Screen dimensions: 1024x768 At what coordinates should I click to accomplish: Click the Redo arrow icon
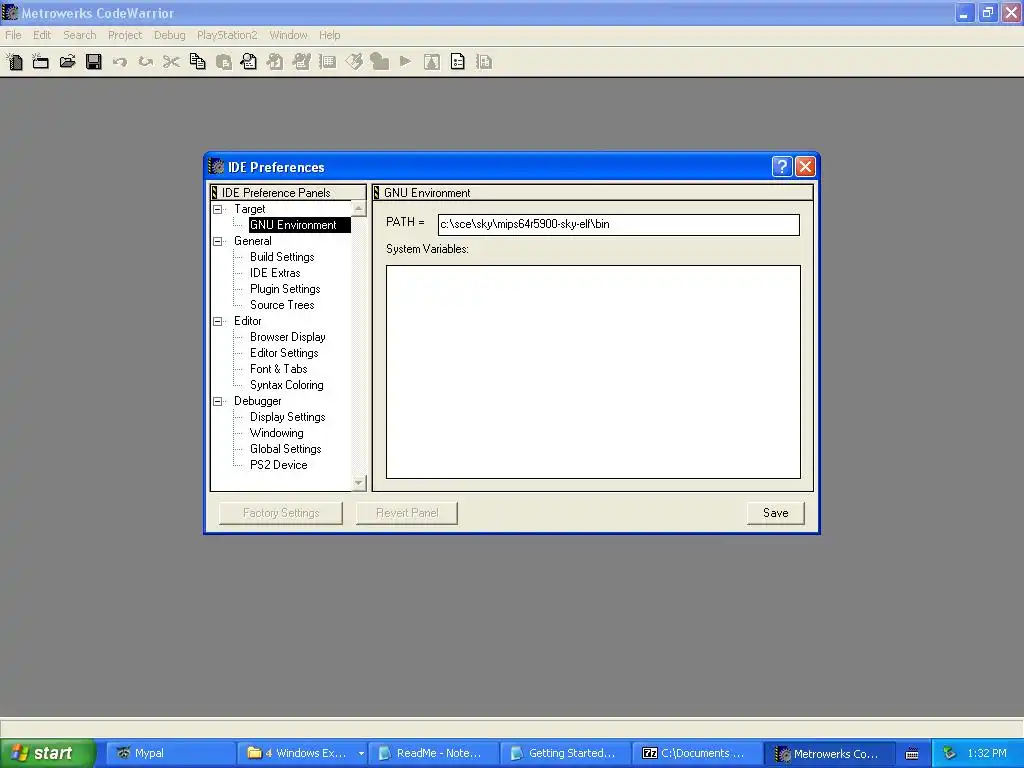146,62
